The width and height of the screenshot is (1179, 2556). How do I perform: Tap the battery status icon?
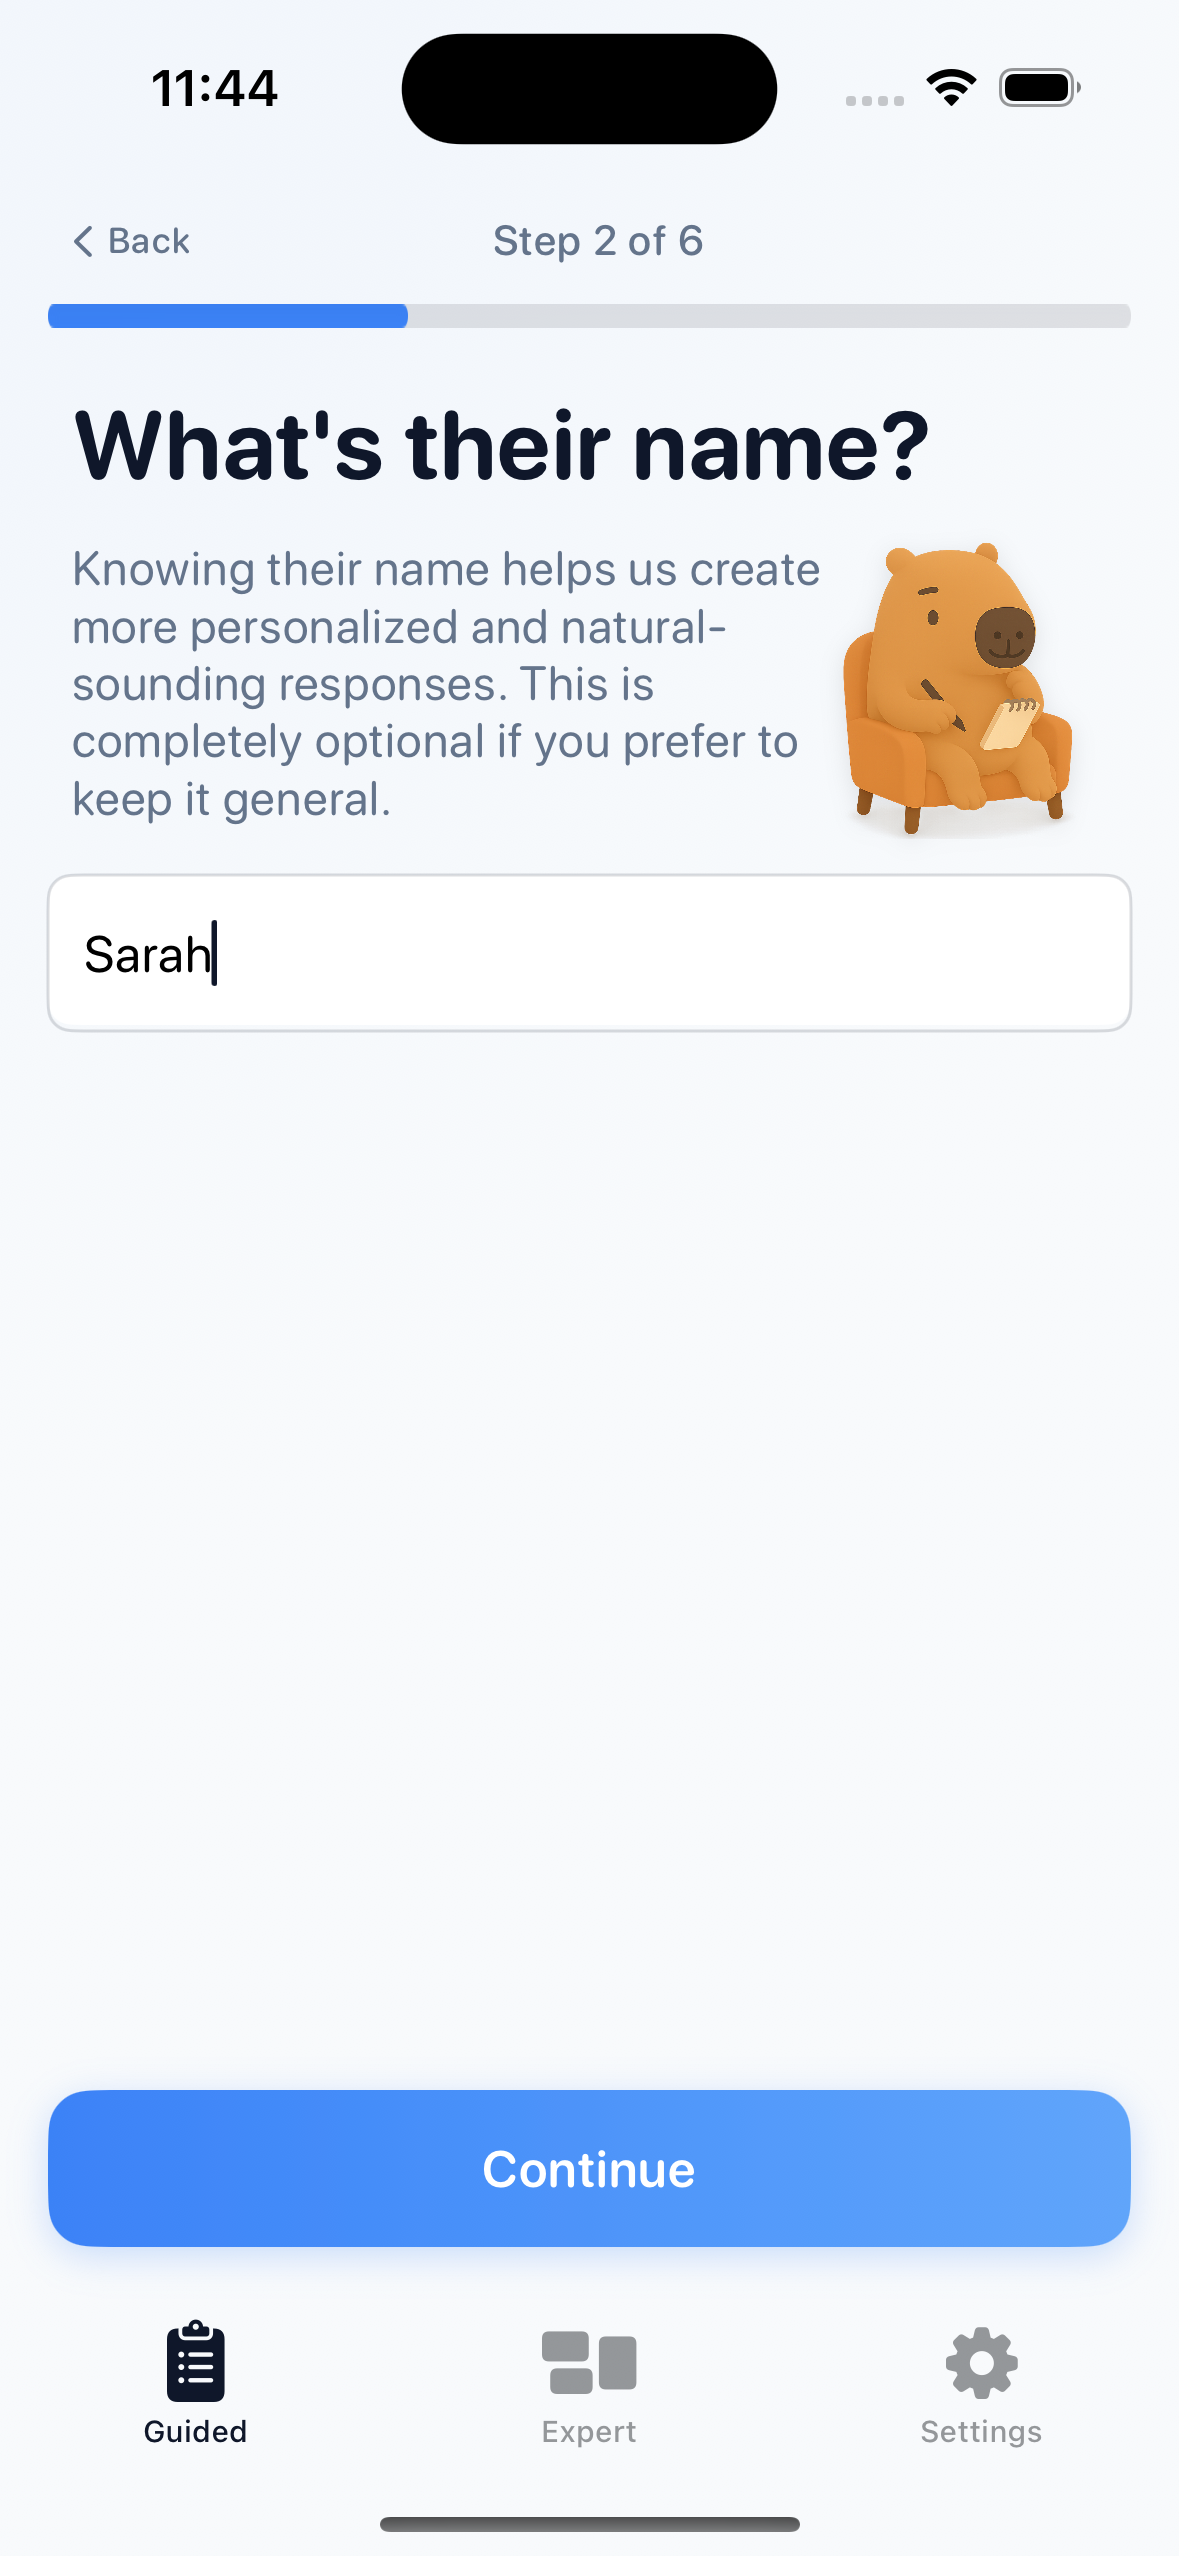click(x=1040, y=88)
